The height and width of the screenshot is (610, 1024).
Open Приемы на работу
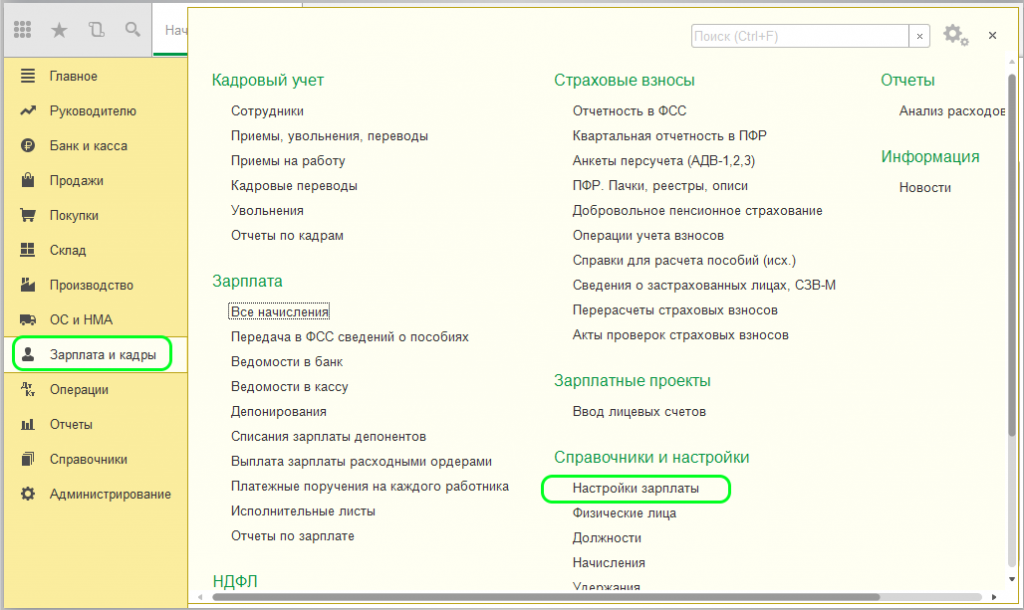287,161
